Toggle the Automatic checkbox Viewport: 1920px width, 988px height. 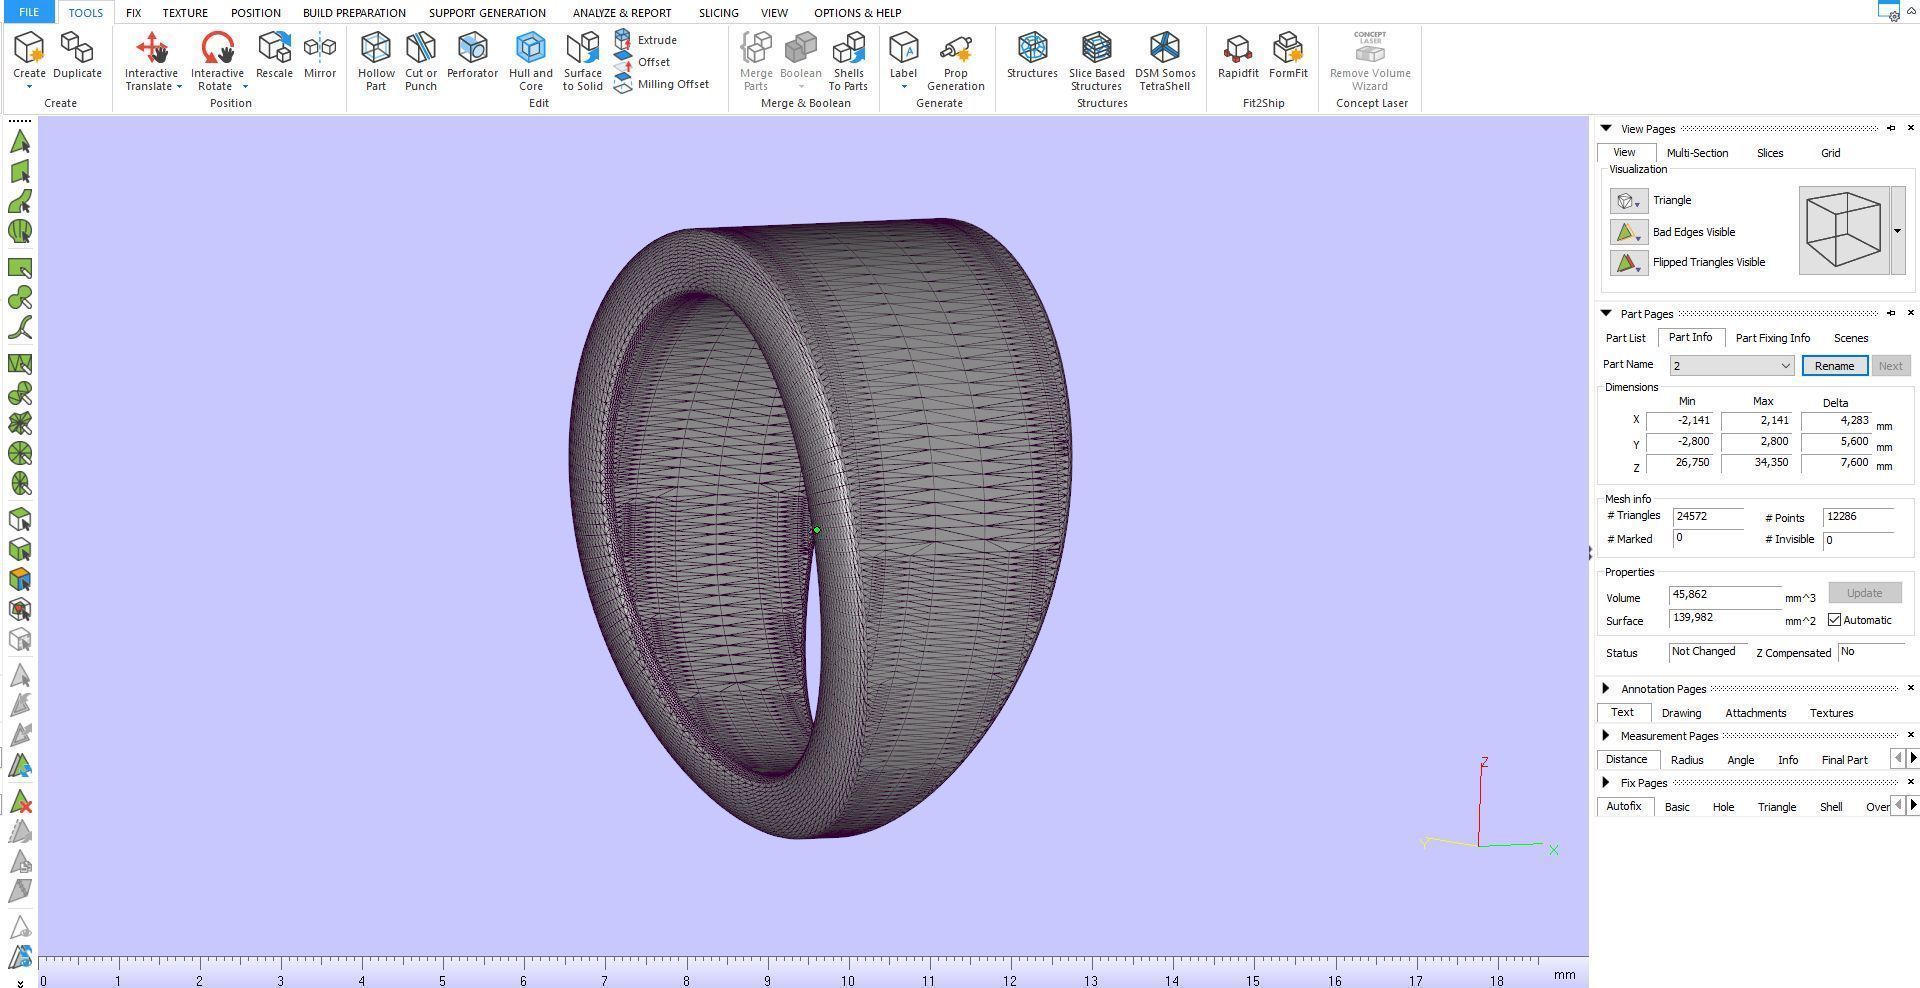[x=1834, y=620]
